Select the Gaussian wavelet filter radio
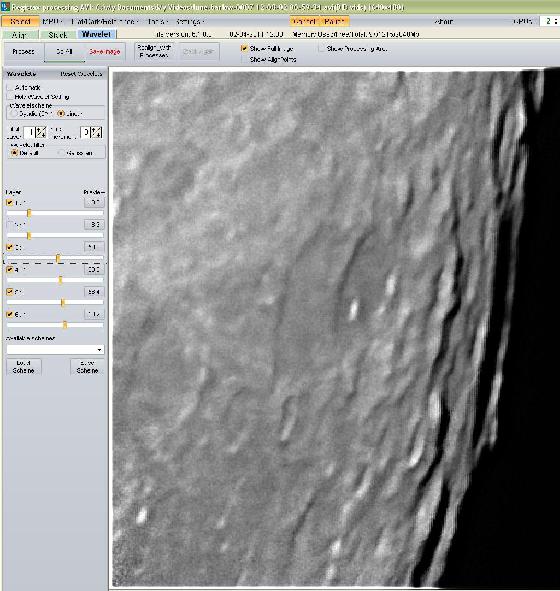The width and height of the screenshot is (560, 591). click(61, 153)
